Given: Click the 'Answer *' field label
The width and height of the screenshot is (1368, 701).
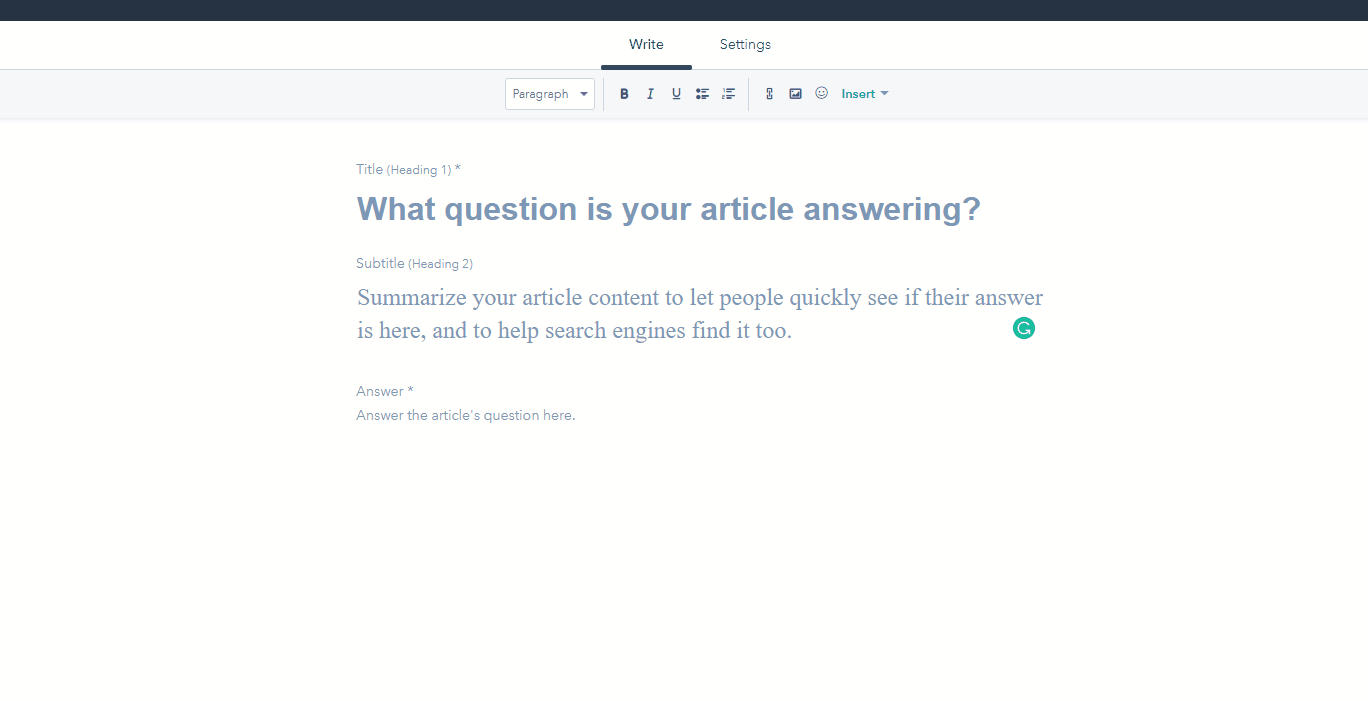Looking at the screenshot, I should [385, 391].
